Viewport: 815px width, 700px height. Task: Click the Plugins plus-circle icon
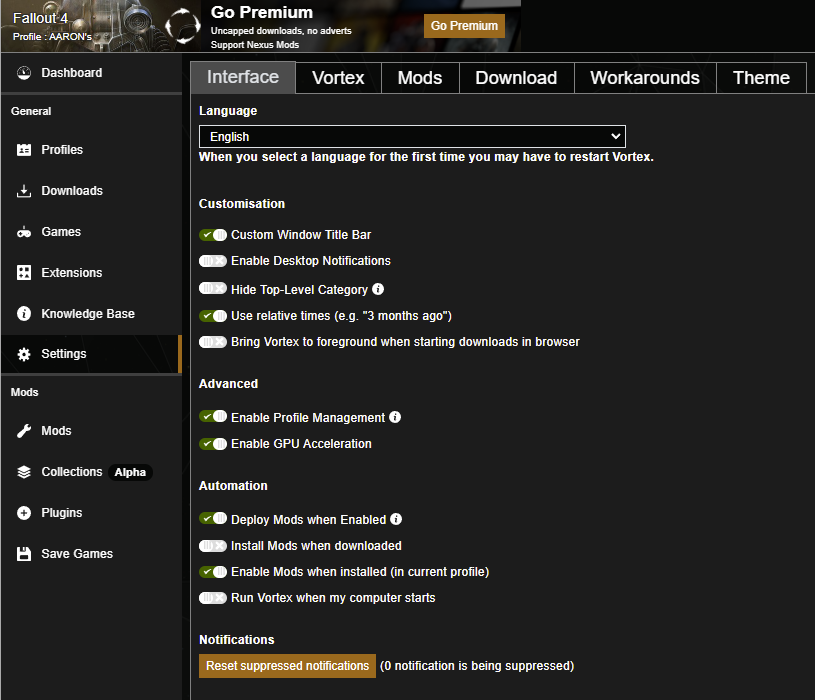coord(24,513)
